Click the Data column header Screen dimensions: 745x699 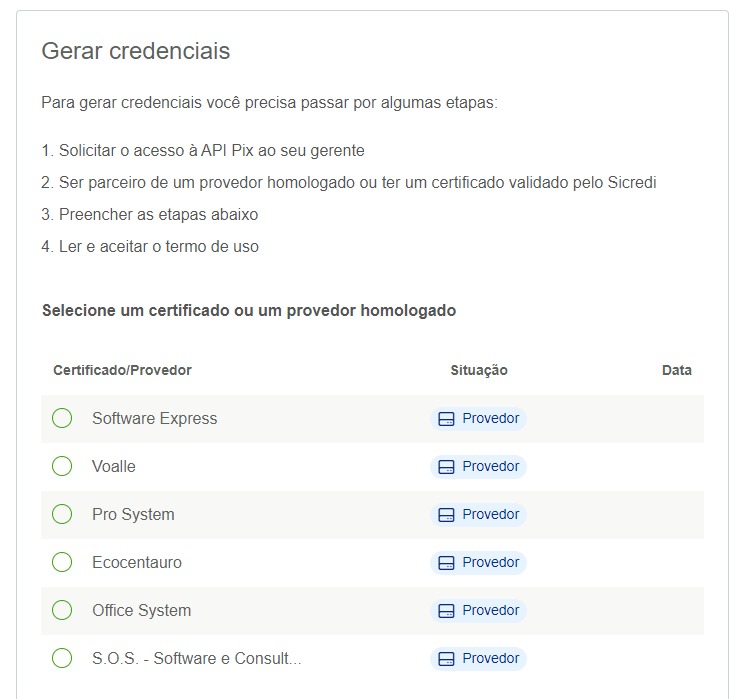pos(677,370)
